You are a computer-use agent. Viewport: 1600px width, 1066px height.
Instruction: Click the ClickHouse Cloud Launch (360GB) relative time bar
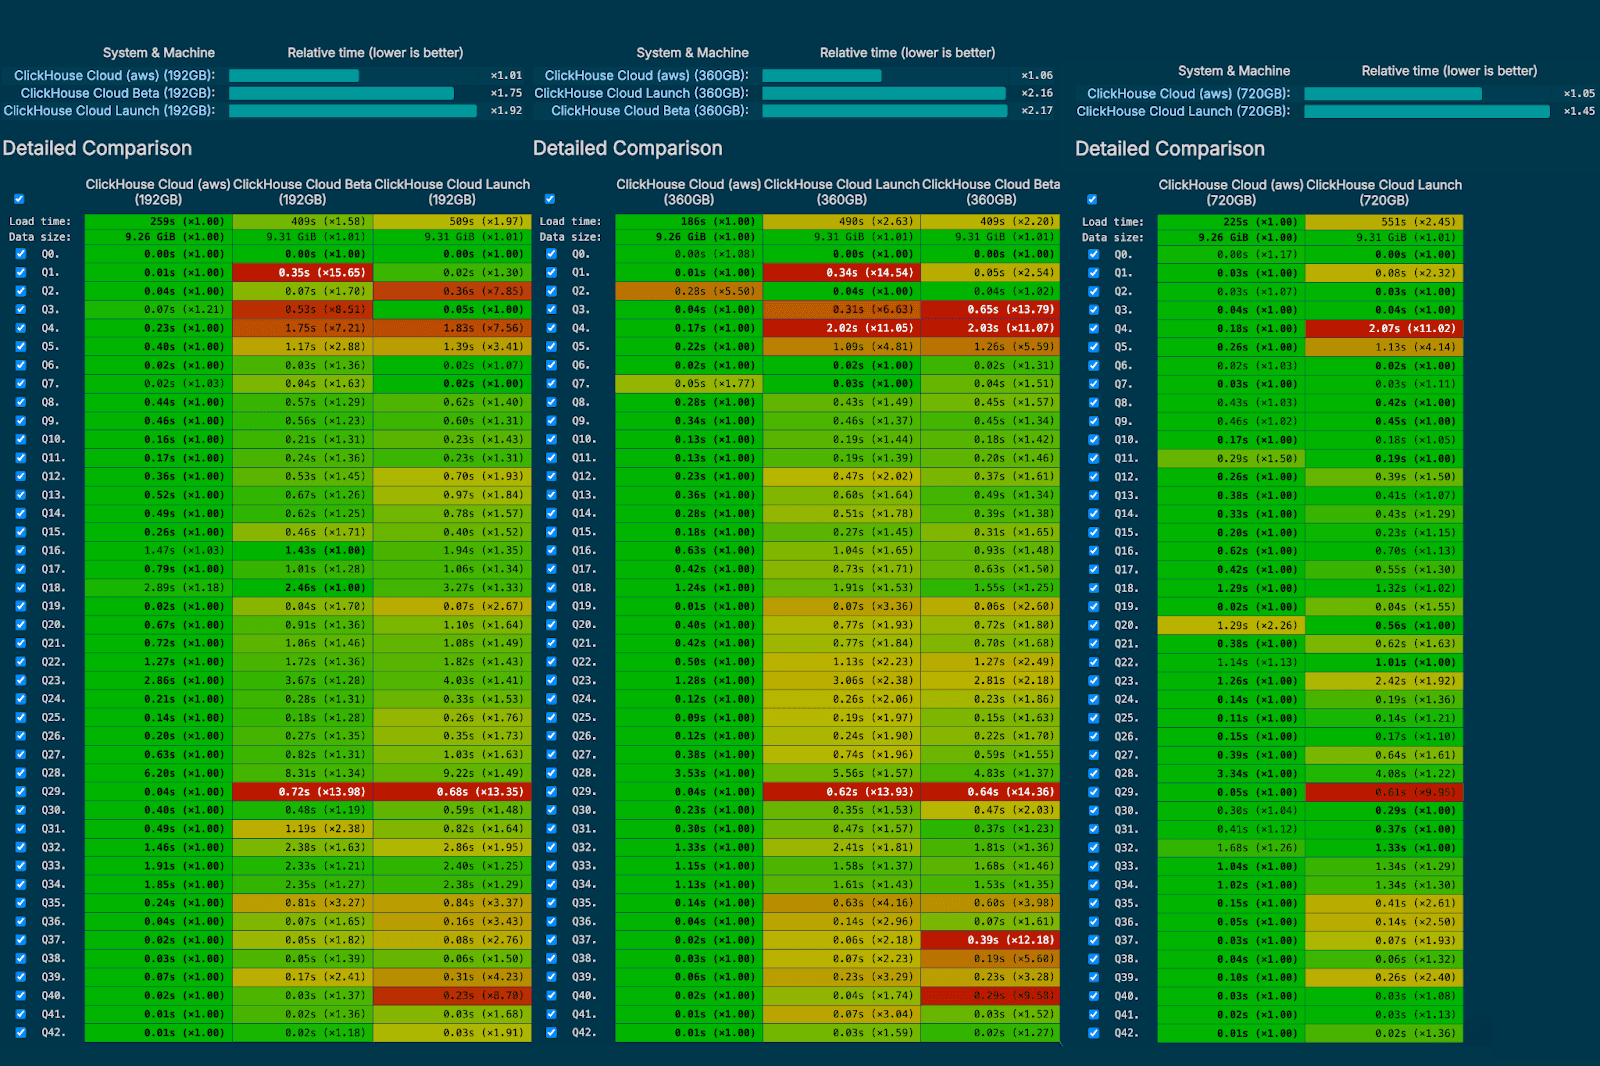[x=884, y=93]
